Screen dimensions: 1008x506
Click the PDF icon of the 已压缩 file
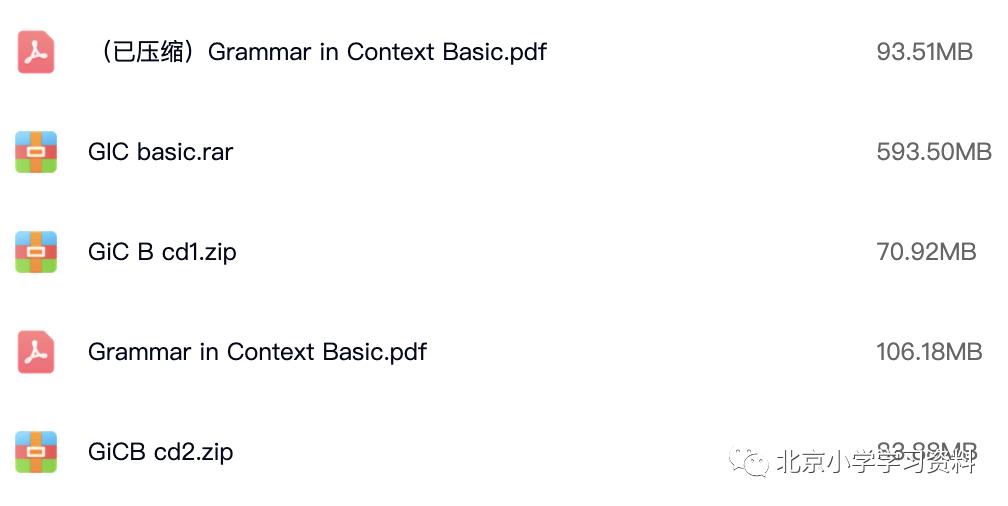coord(36,52)
